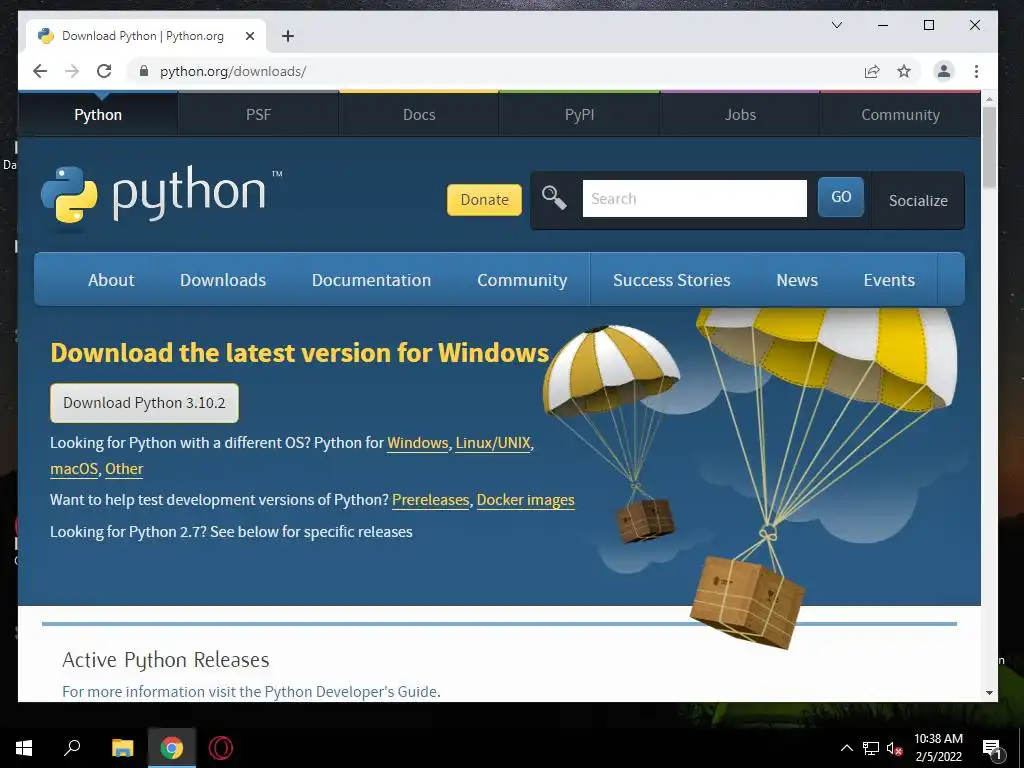
Task: Reload the page with refresh icon
Action: pos(104,71)
